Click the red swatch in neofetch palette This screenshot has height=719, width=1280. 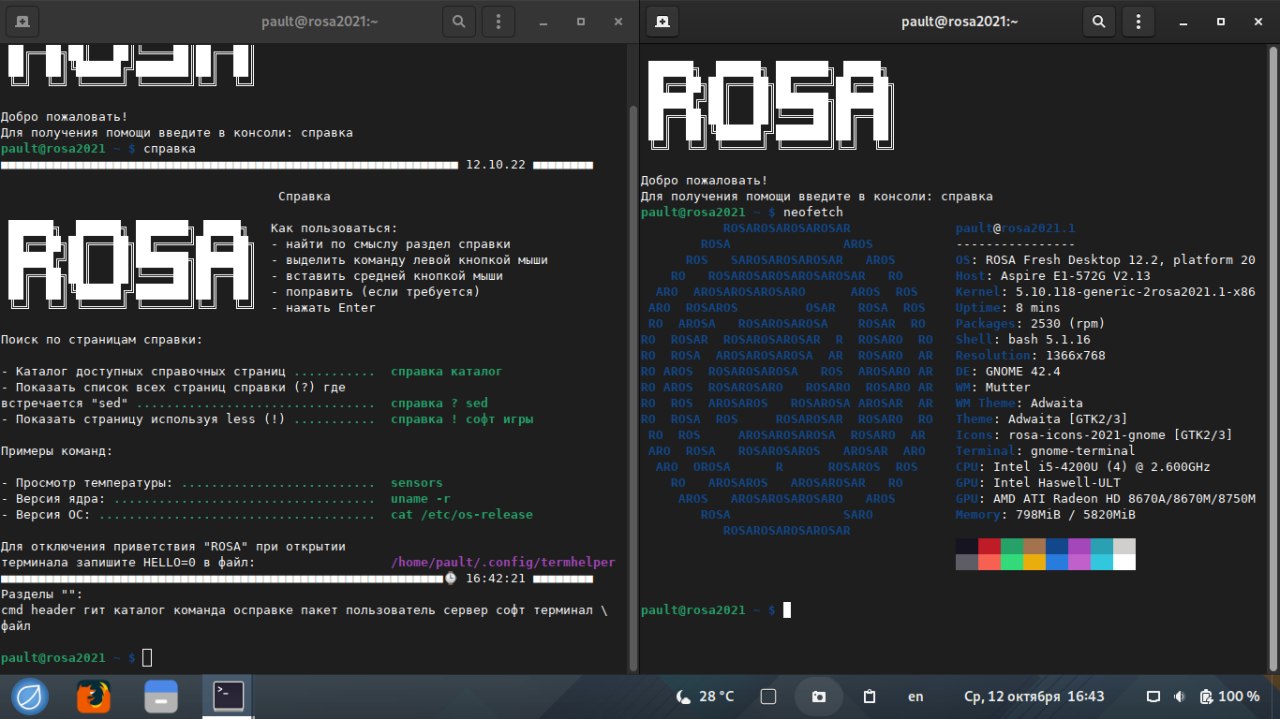989,546
